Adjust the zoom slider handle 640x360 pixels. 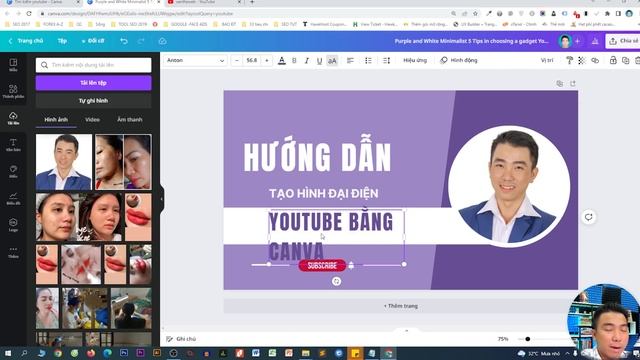(x=527, y=339)
